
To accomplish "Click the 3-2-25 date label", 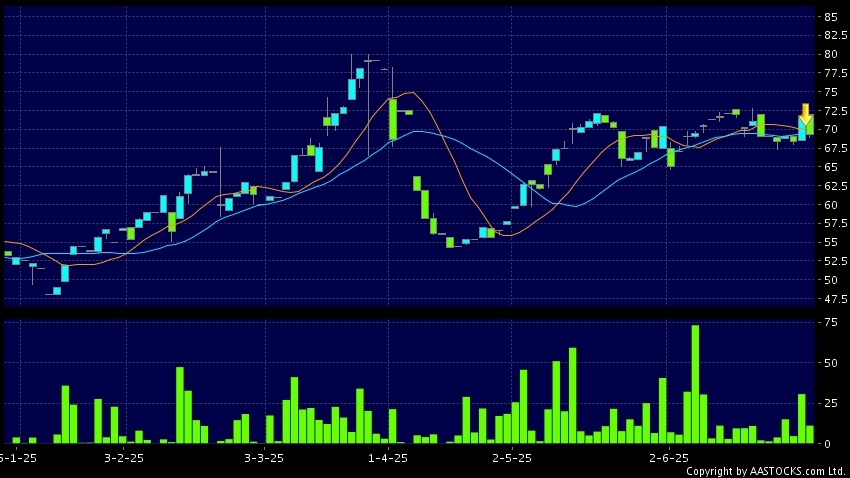I will (124, 458).
